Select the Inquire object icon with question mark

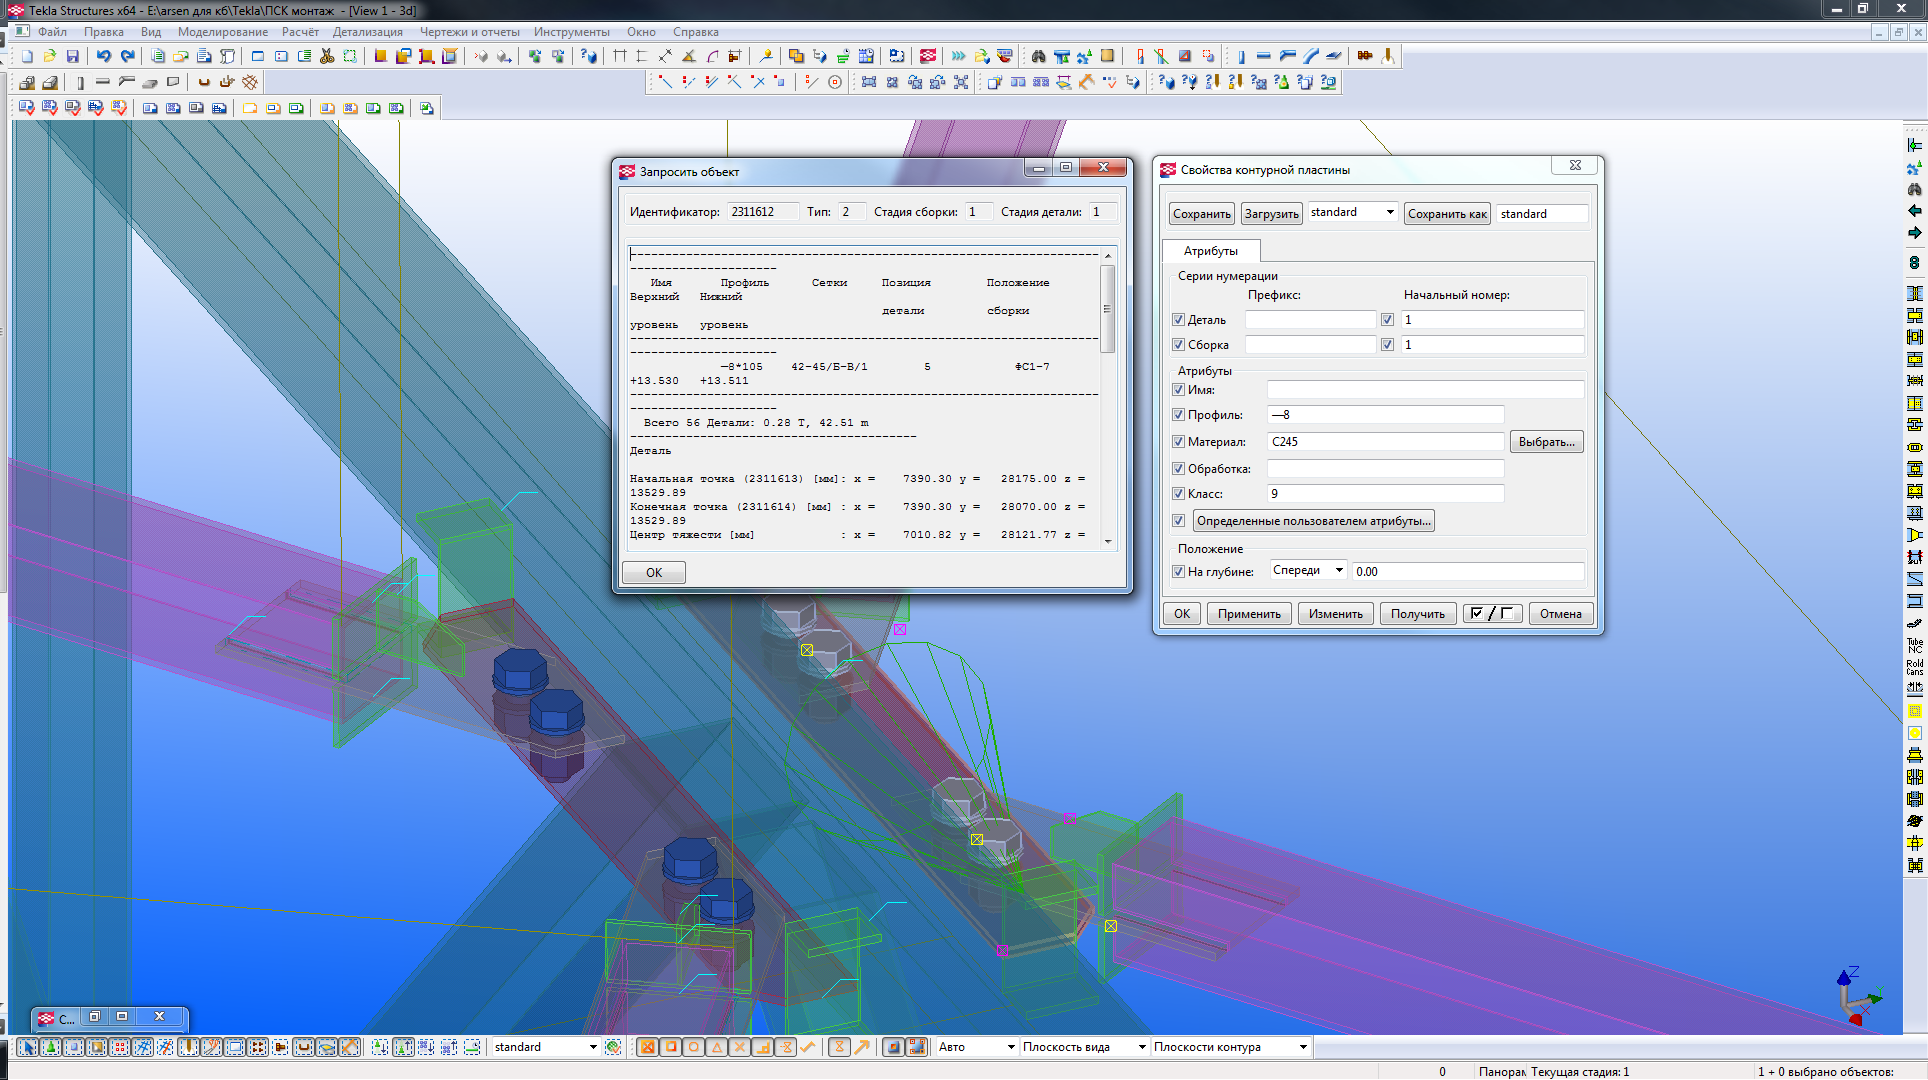click(x=589, y=56)
